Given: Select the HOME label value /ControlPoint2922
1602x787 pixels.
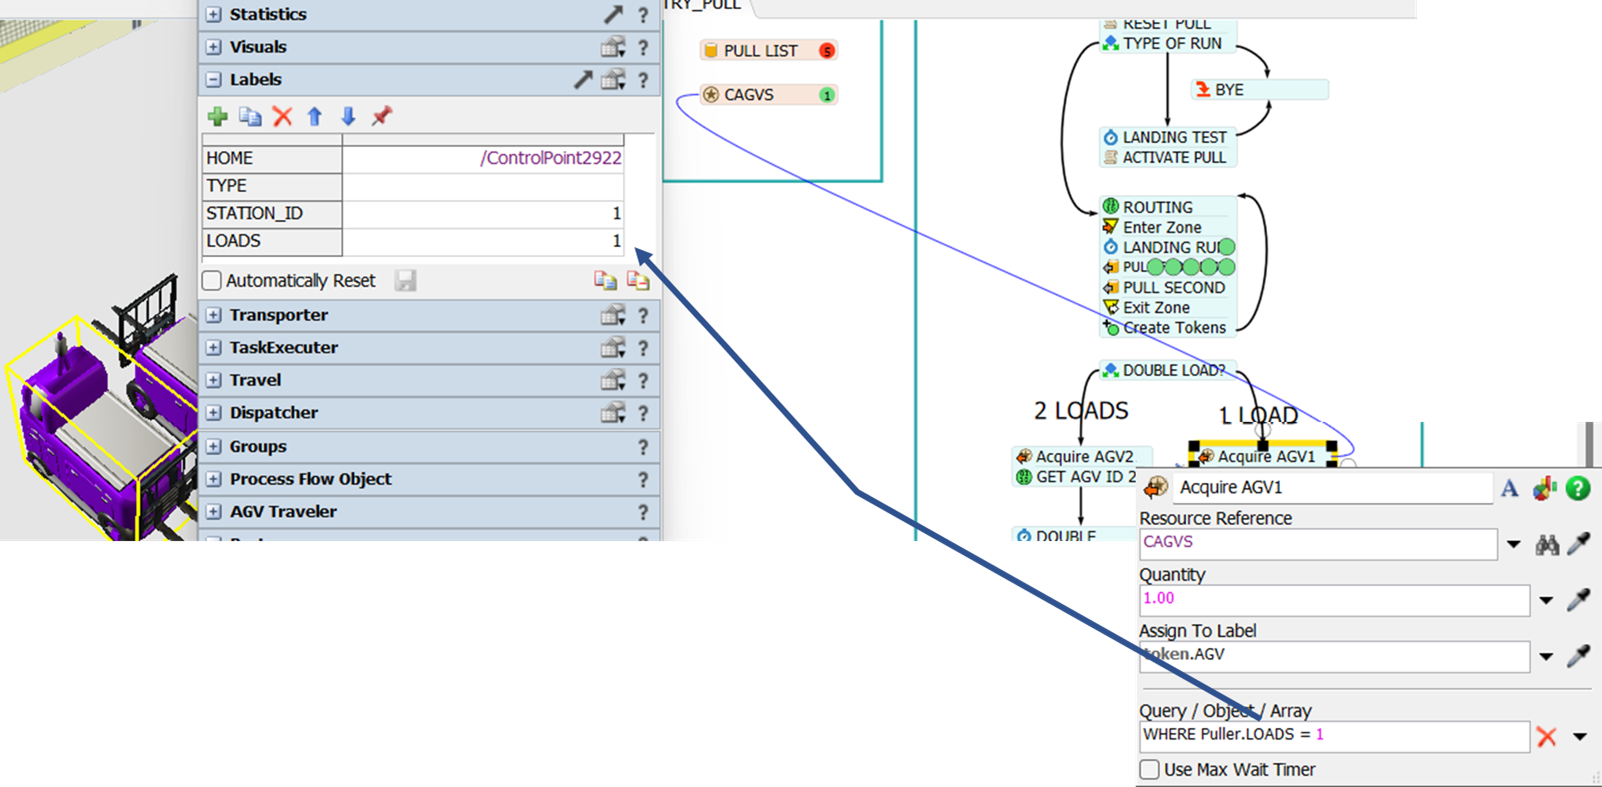Looking at the screenshot, I should click(550, 158).
